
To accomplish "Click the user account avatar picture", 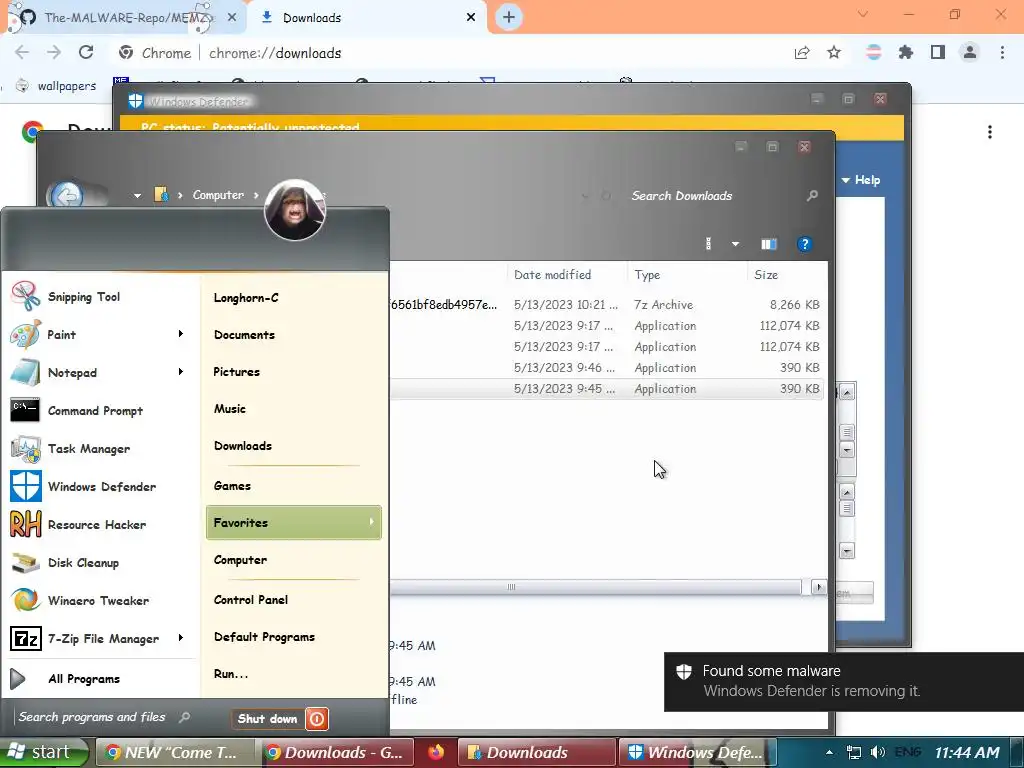I will 295,210.
